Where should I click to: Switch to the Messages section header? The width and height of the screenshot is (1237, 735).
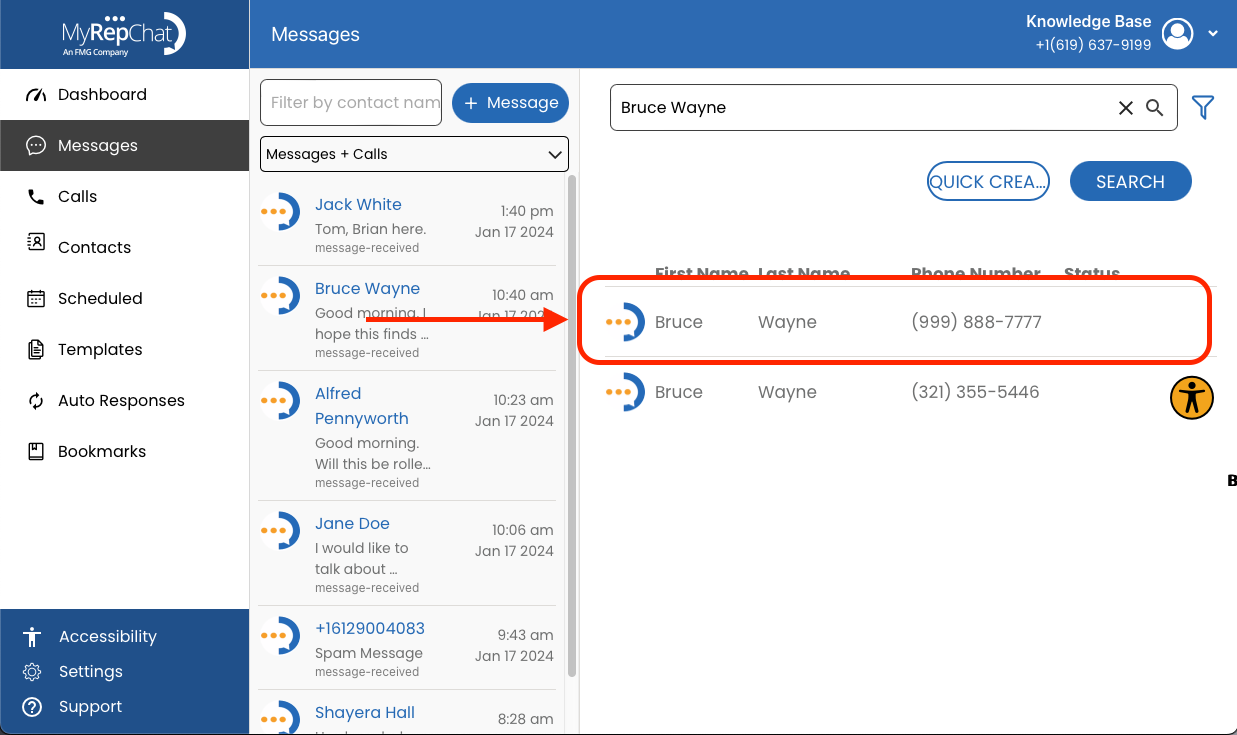coord(314,33)
